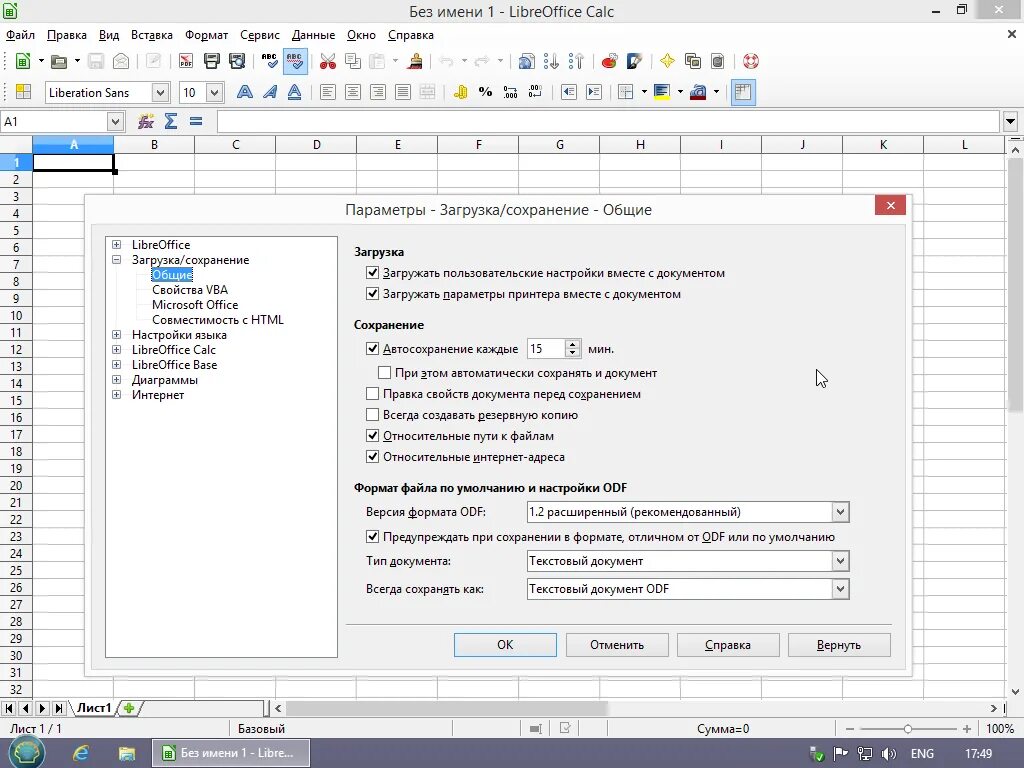Click the Name Box showing A1
Viewport: 1024px width, 768px height.
(55, 121)
